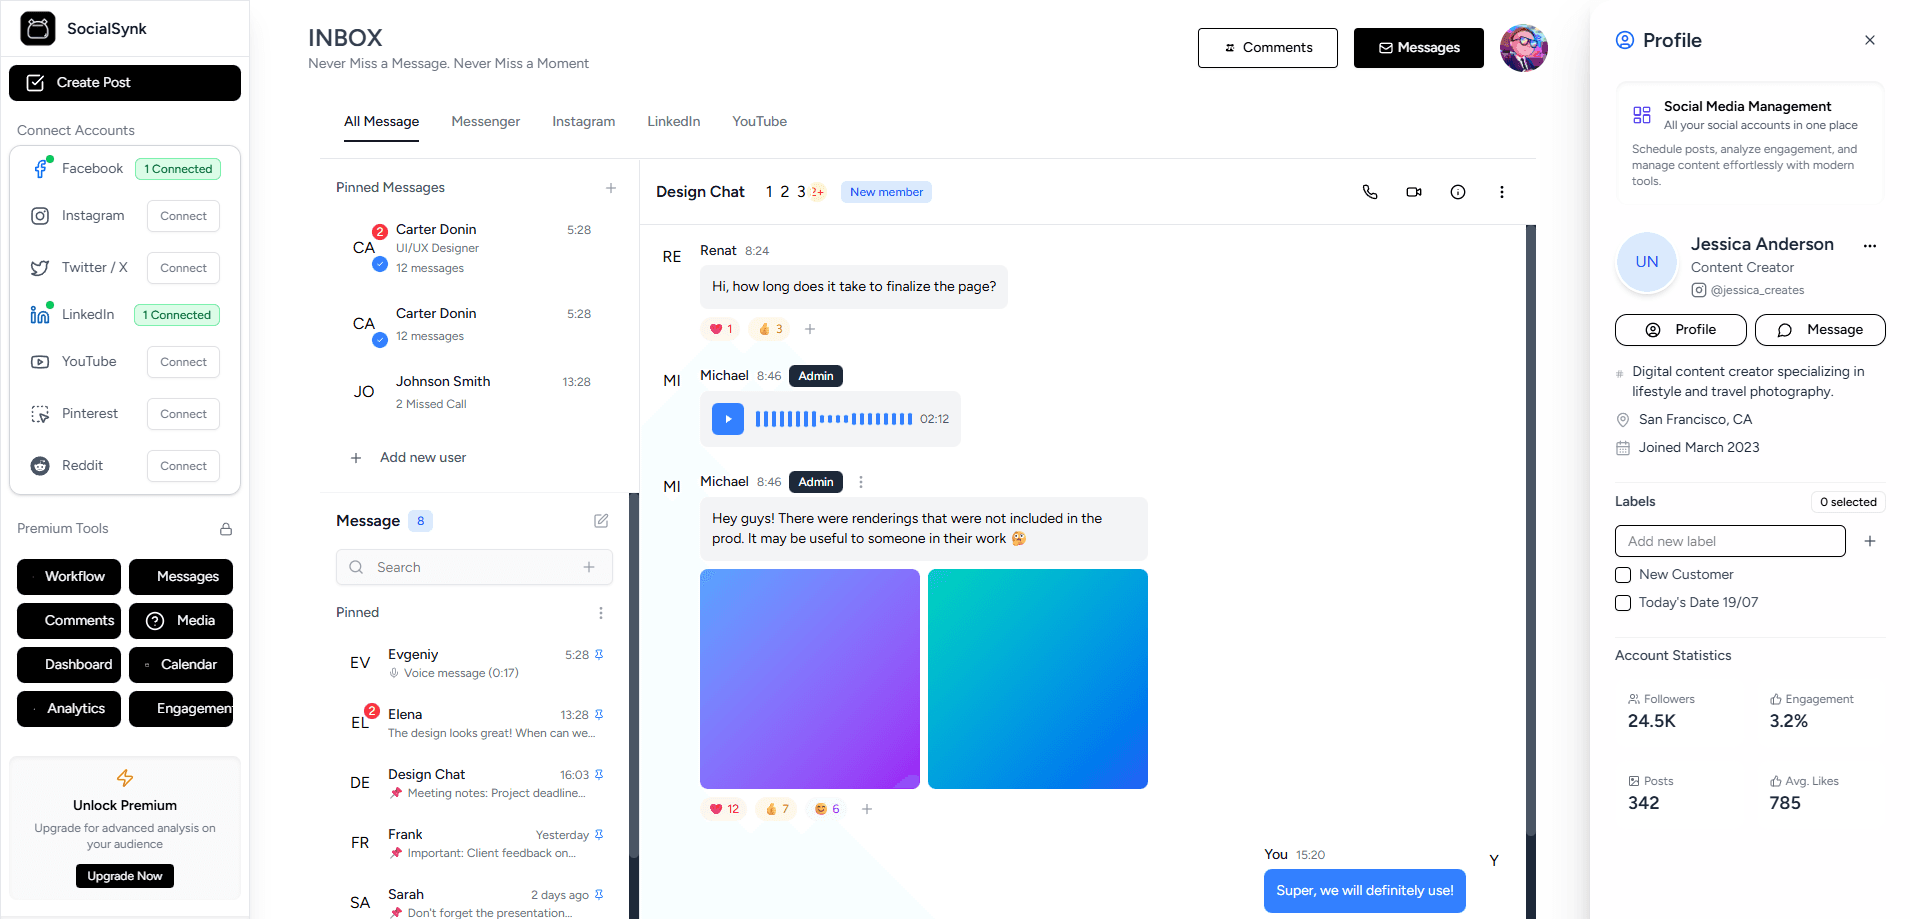Click the Create Post button

(124, 83)
